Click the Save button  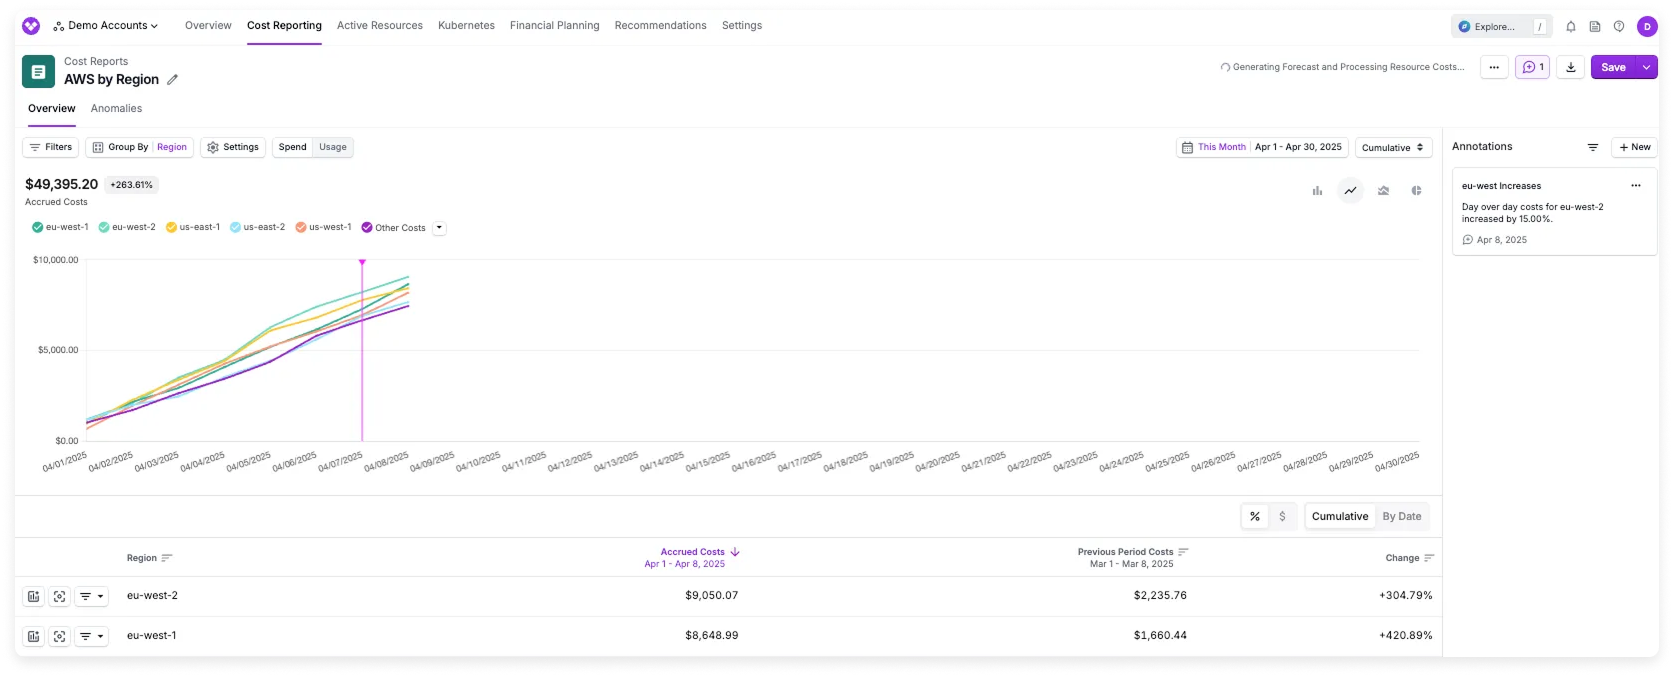(x=1613, y=67)
